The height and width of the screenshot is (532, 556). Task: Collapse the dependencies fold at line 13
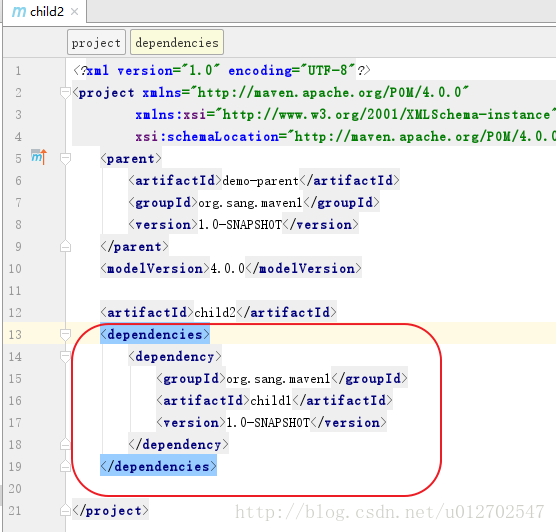point(65,334)
